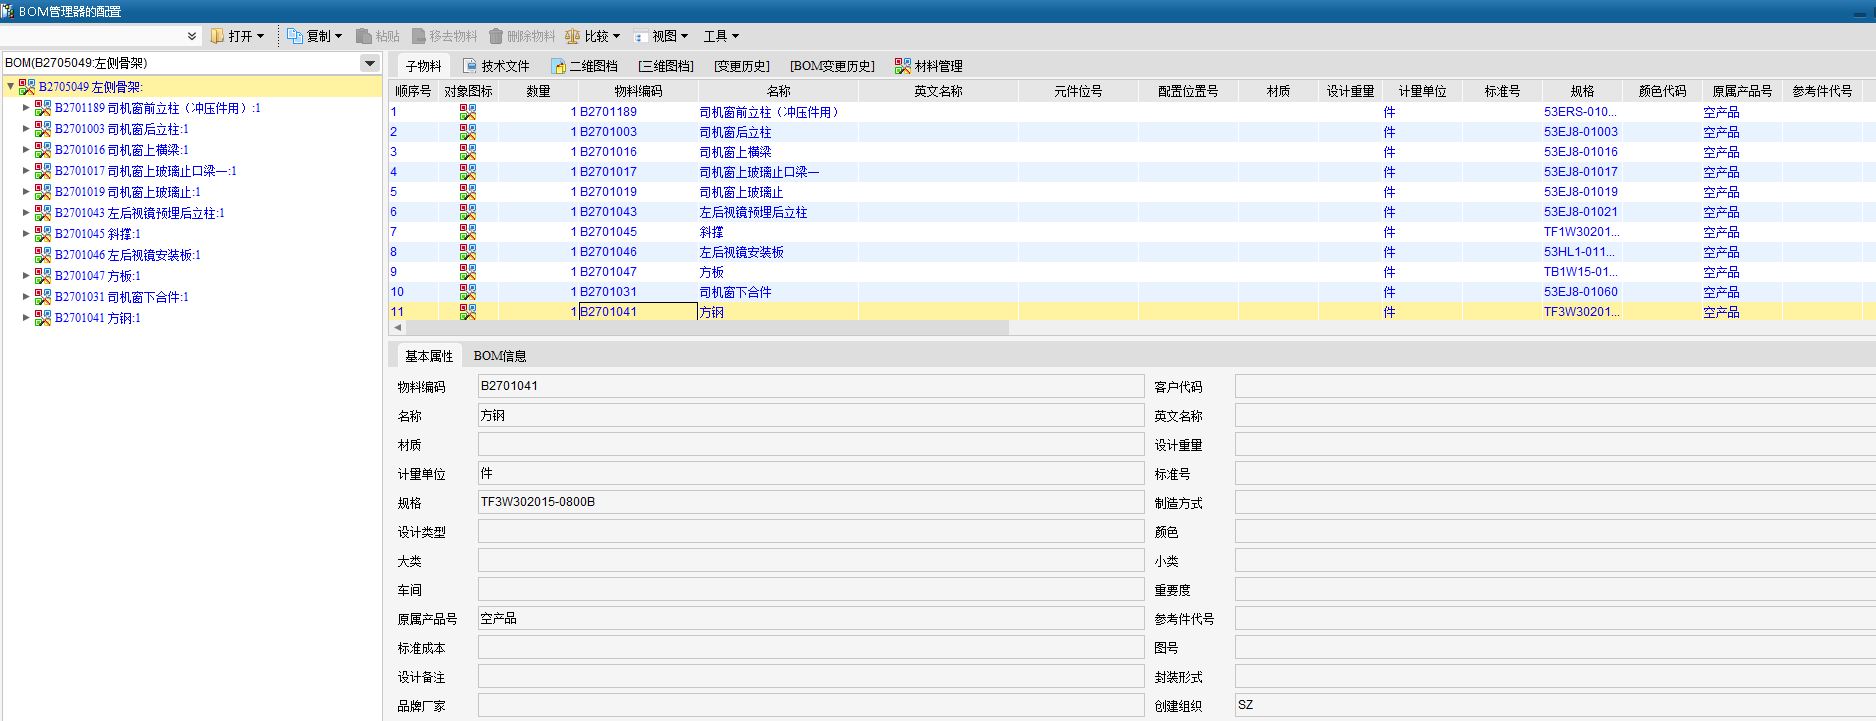Screen dimensions: 1876x721
Task: Click the 打开 folder icon in toolbar
Action: click(x=217, y=36)
